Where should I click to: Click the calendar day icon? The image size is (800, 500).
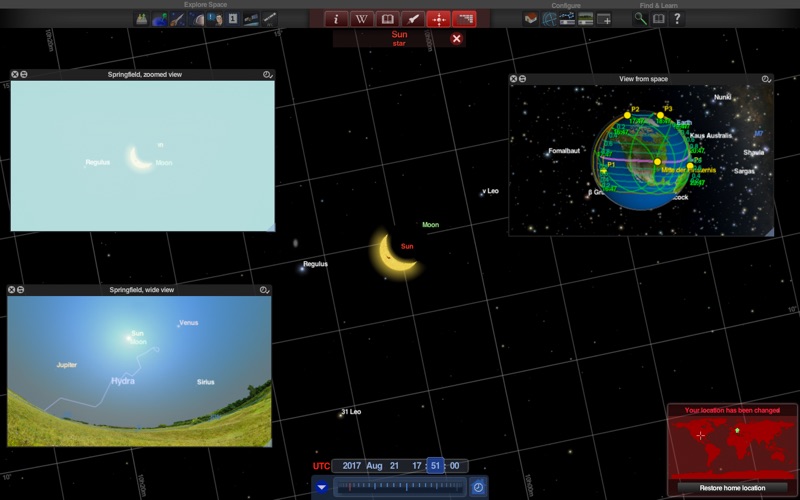(233, 19)
